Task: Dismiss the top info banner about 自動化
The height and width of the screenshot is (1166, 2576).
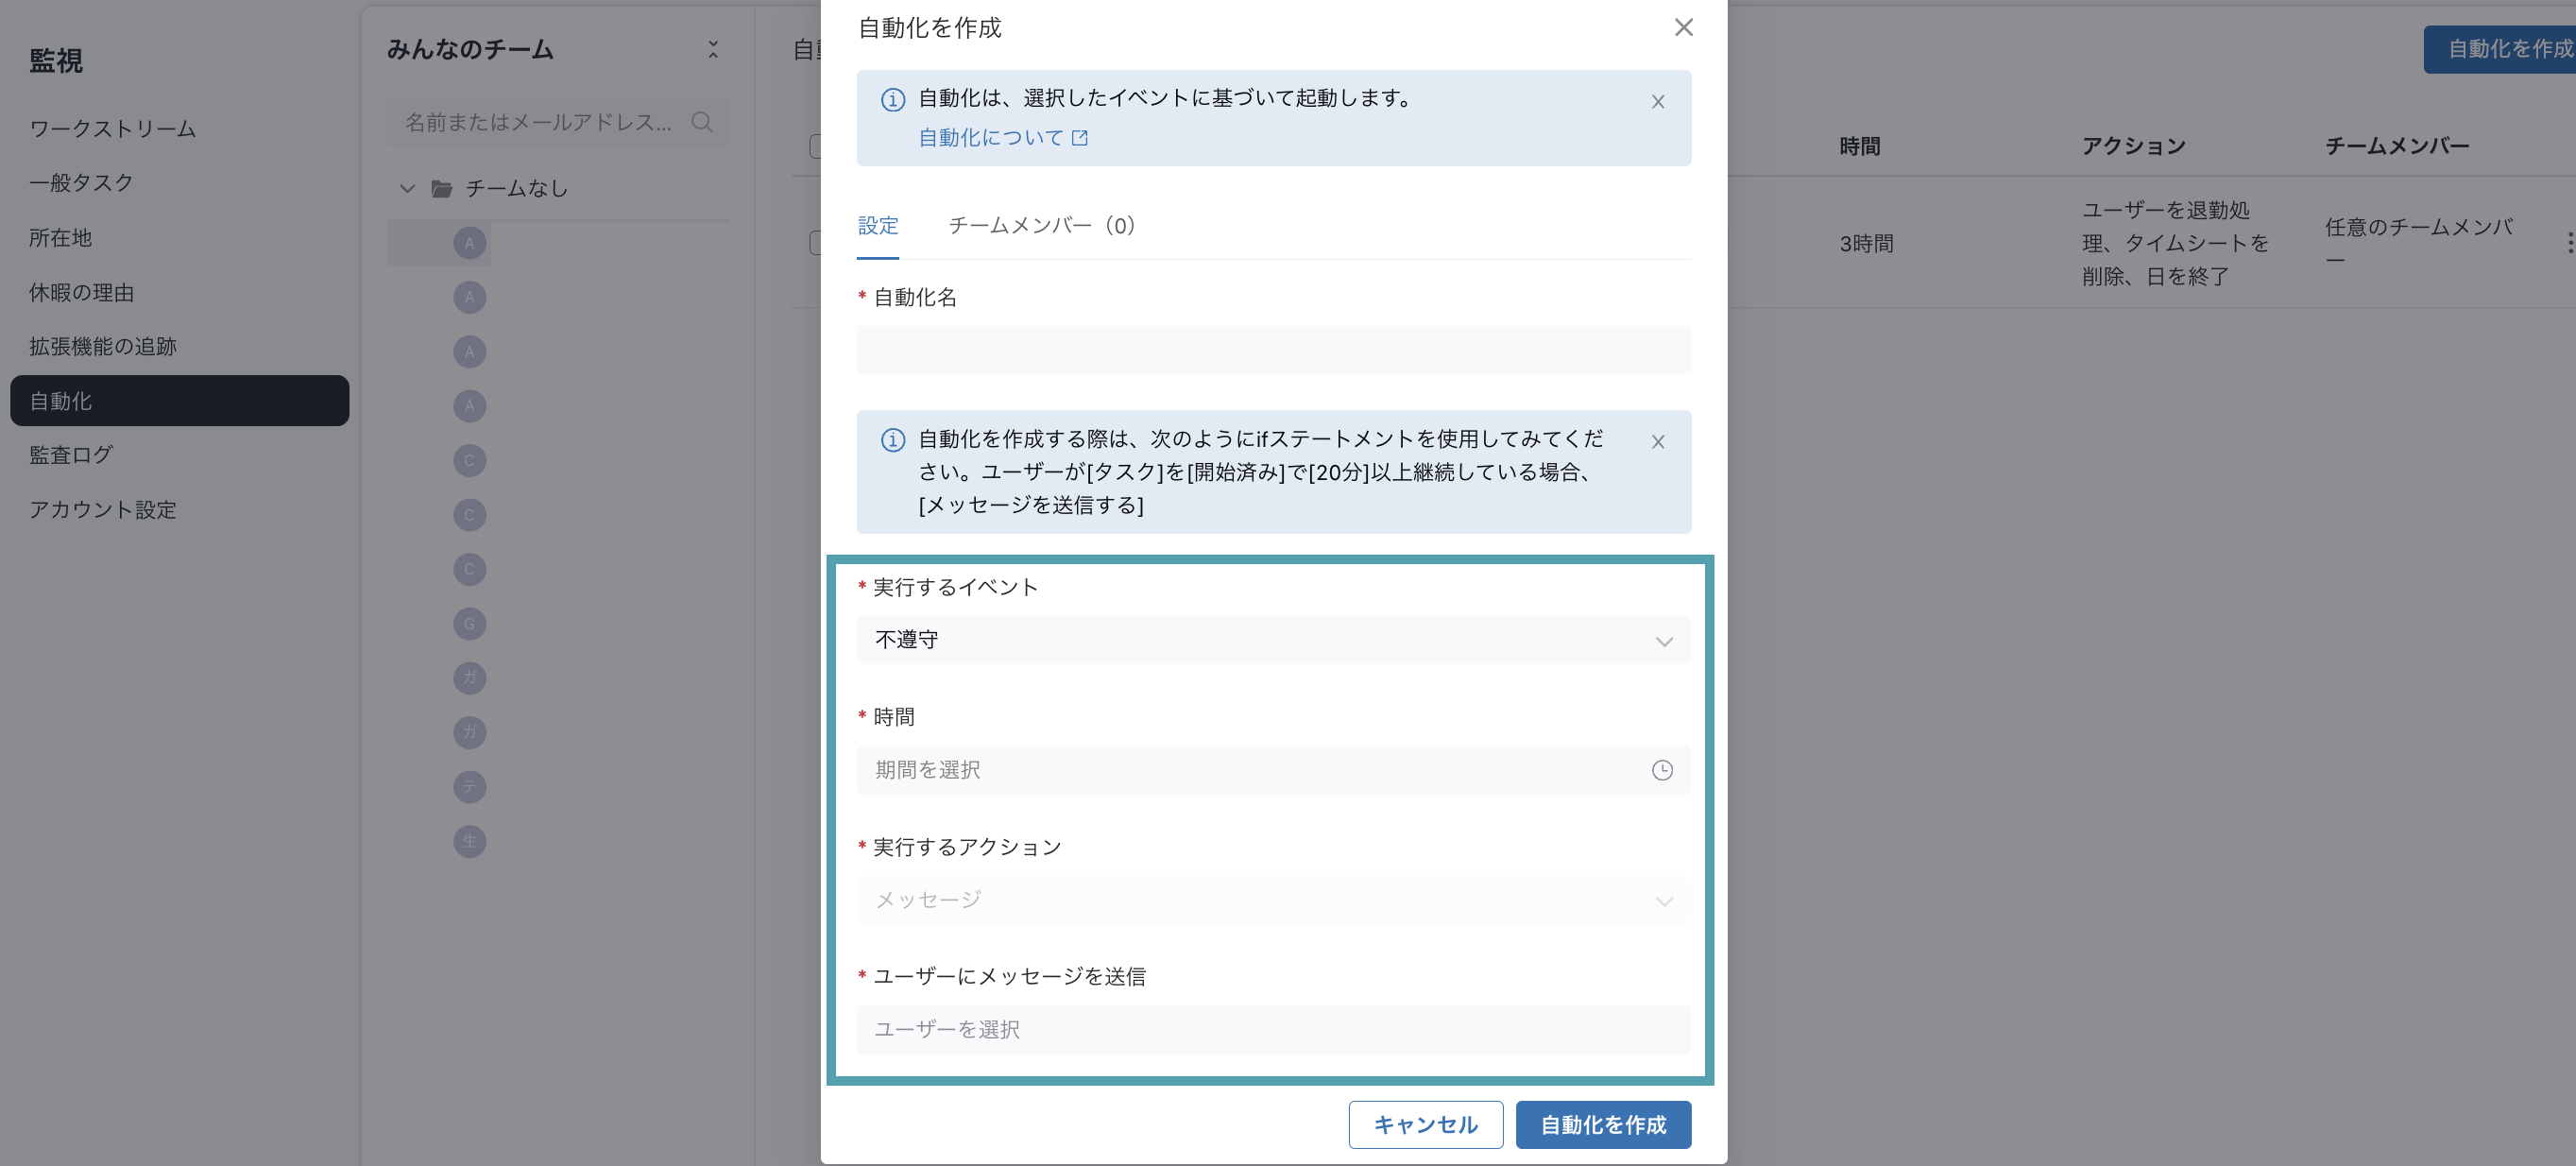Action: click(x=1657, y=101)
